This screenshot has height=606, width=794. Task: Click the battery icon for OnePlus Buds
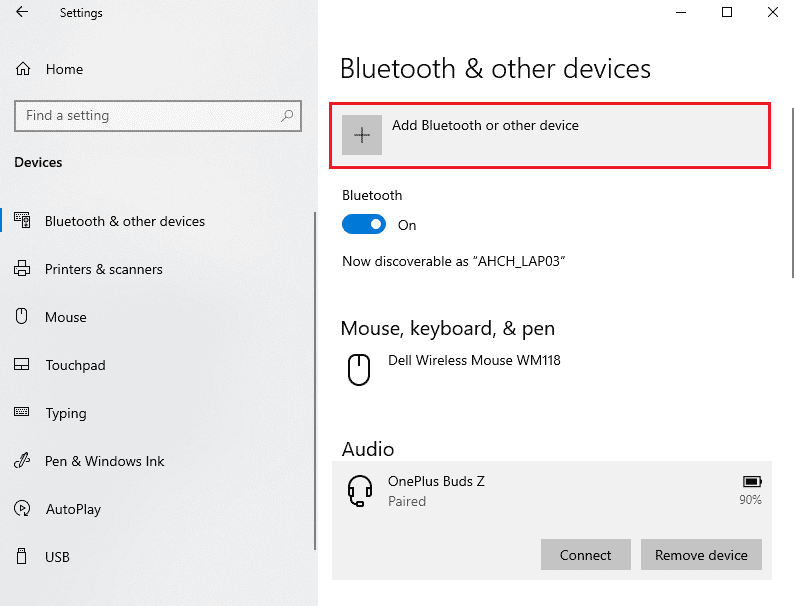[x=752, y=481]
